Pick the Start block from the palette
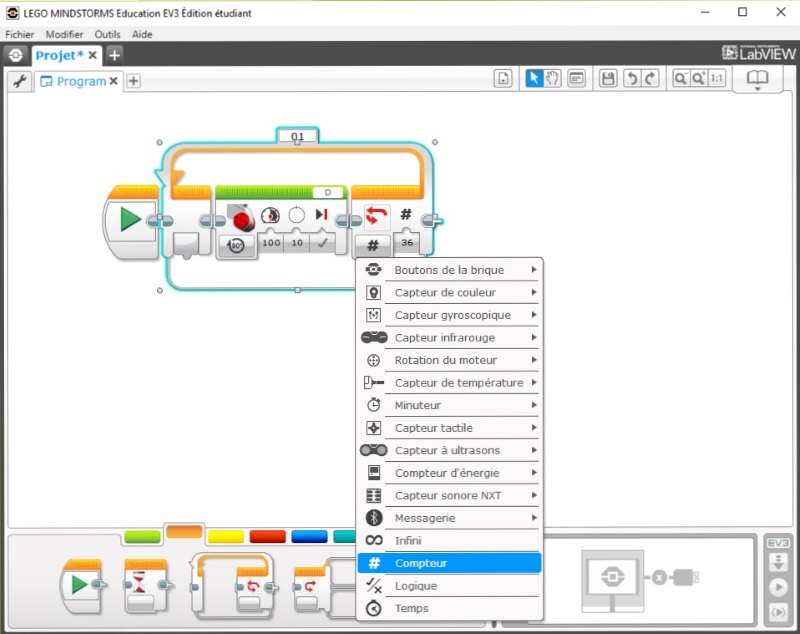Screen dimensions: 800x634 click(83, 585)
